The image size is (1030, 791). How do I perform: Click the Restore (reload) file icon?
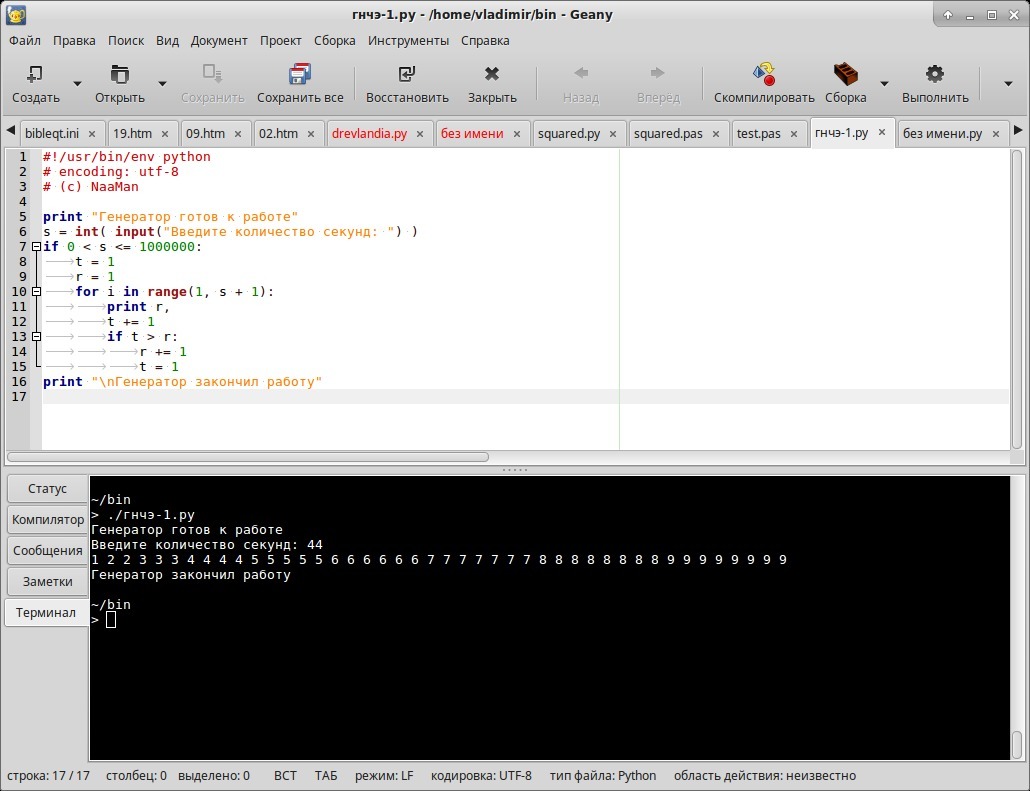click(407, 74)
